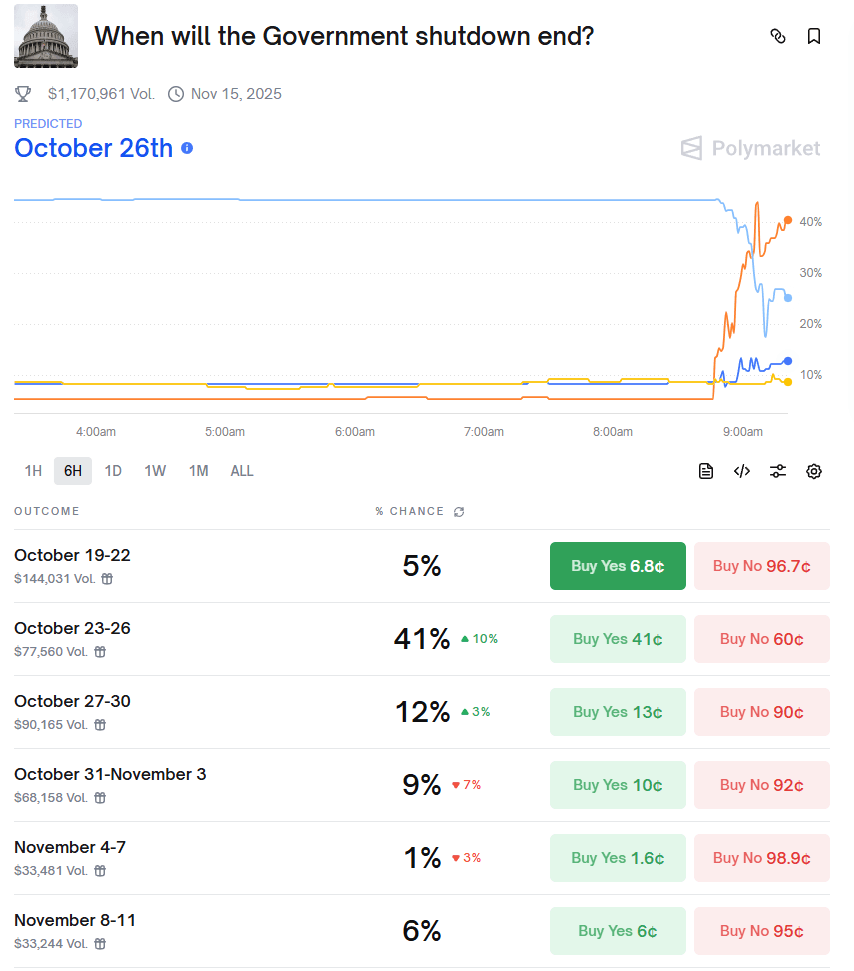Click the info icon beside October 26th
Screen dimensions: 854x971
coord(187,148)
